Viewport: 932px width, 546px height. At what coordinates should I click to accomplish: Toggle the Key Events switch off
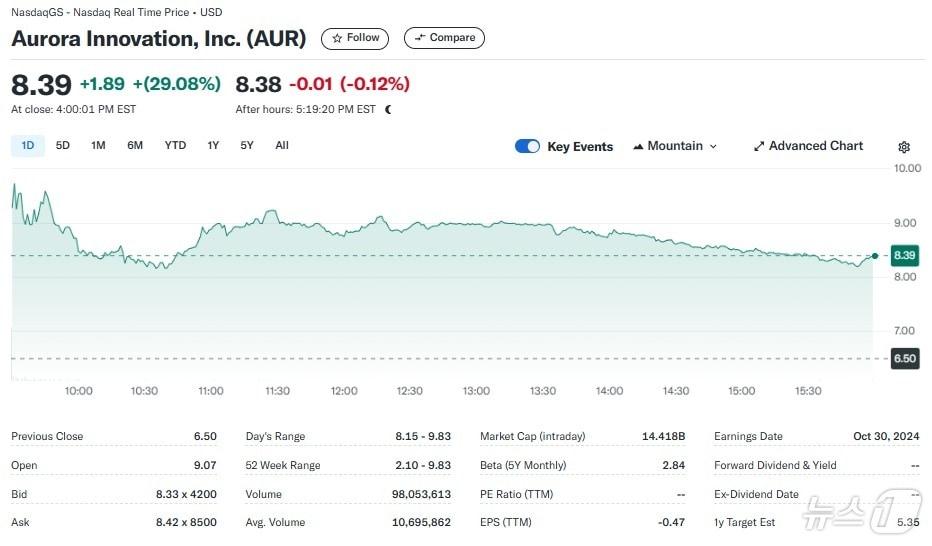527,146
